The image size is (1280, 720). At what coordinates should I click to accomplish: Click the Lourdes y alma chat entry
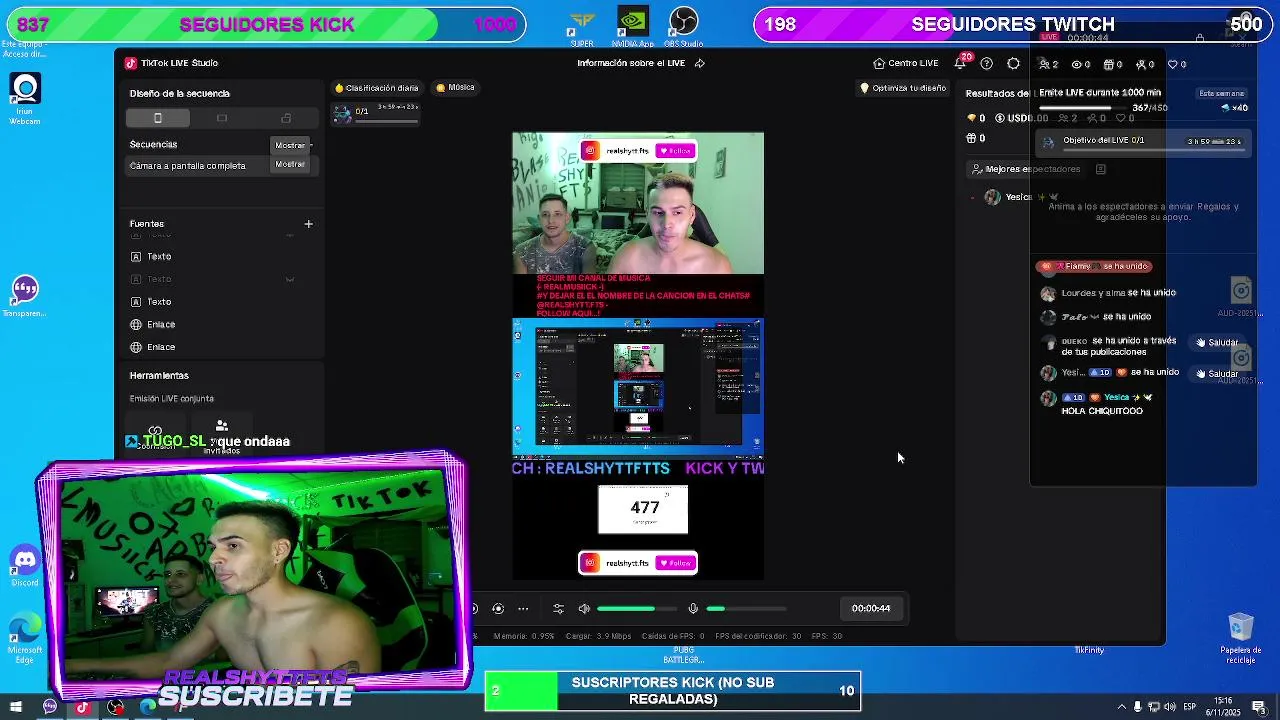click(x=1108, y=293)
